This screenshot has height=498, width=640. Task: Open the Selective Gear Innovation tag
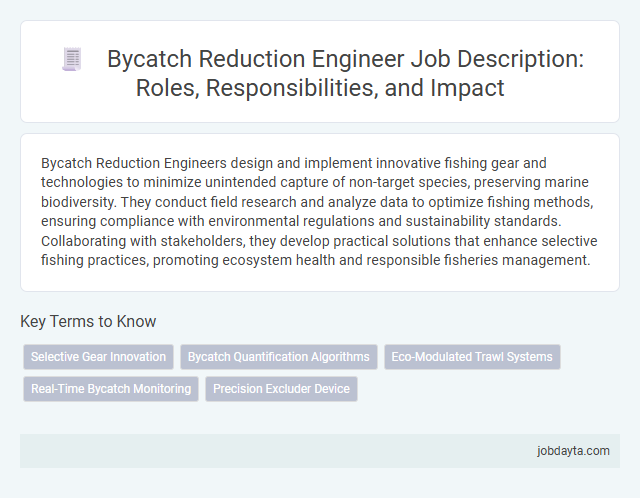(x=98, y=357)
